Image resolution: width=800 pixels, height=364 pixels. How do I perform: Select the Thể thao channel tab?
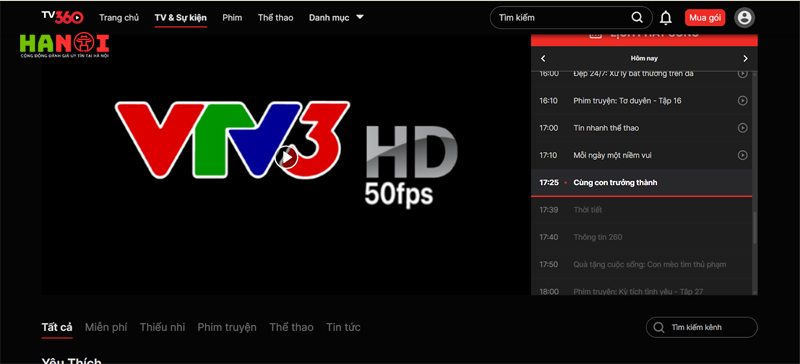[x=291, y=327]
